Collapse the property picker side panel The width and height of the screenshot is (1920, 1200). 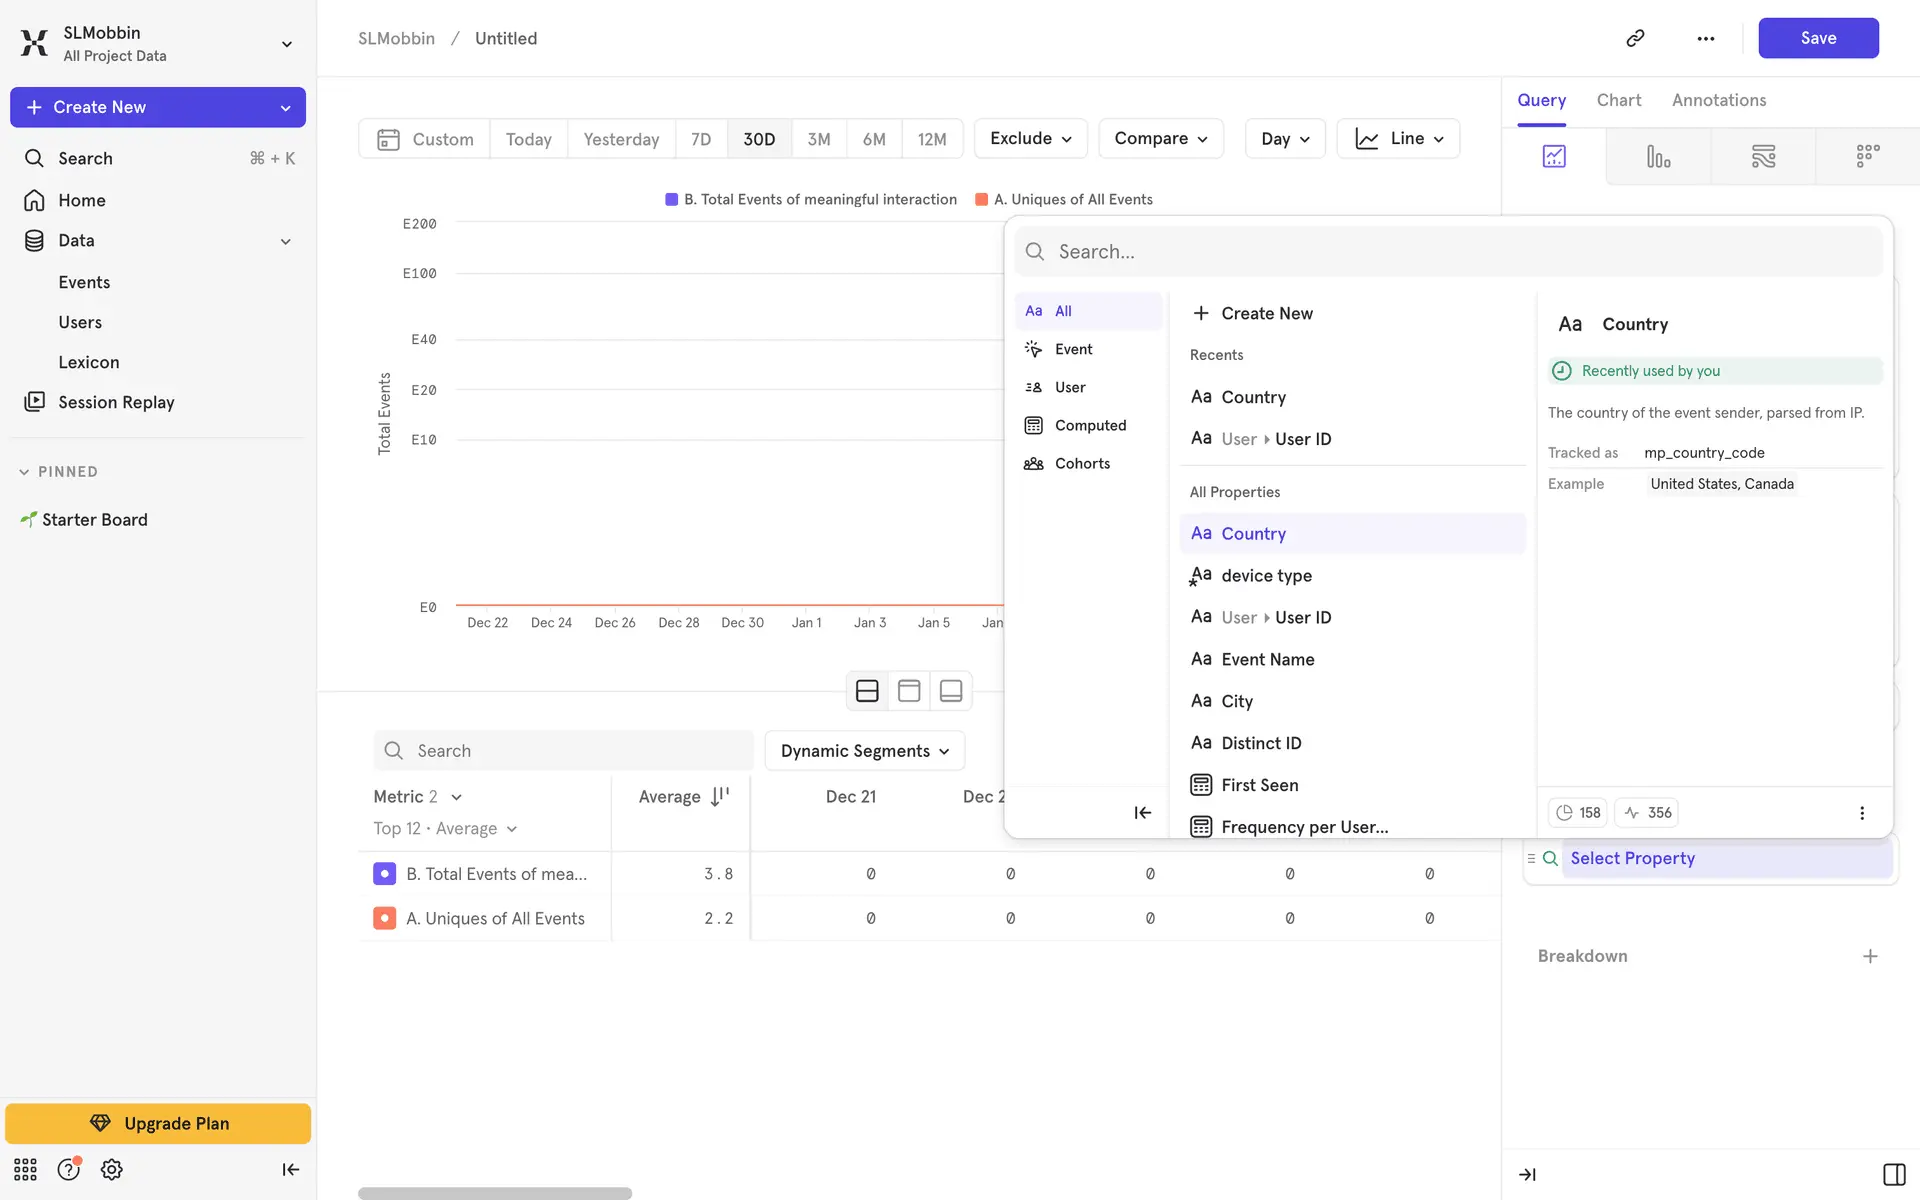click(1142, 813)
